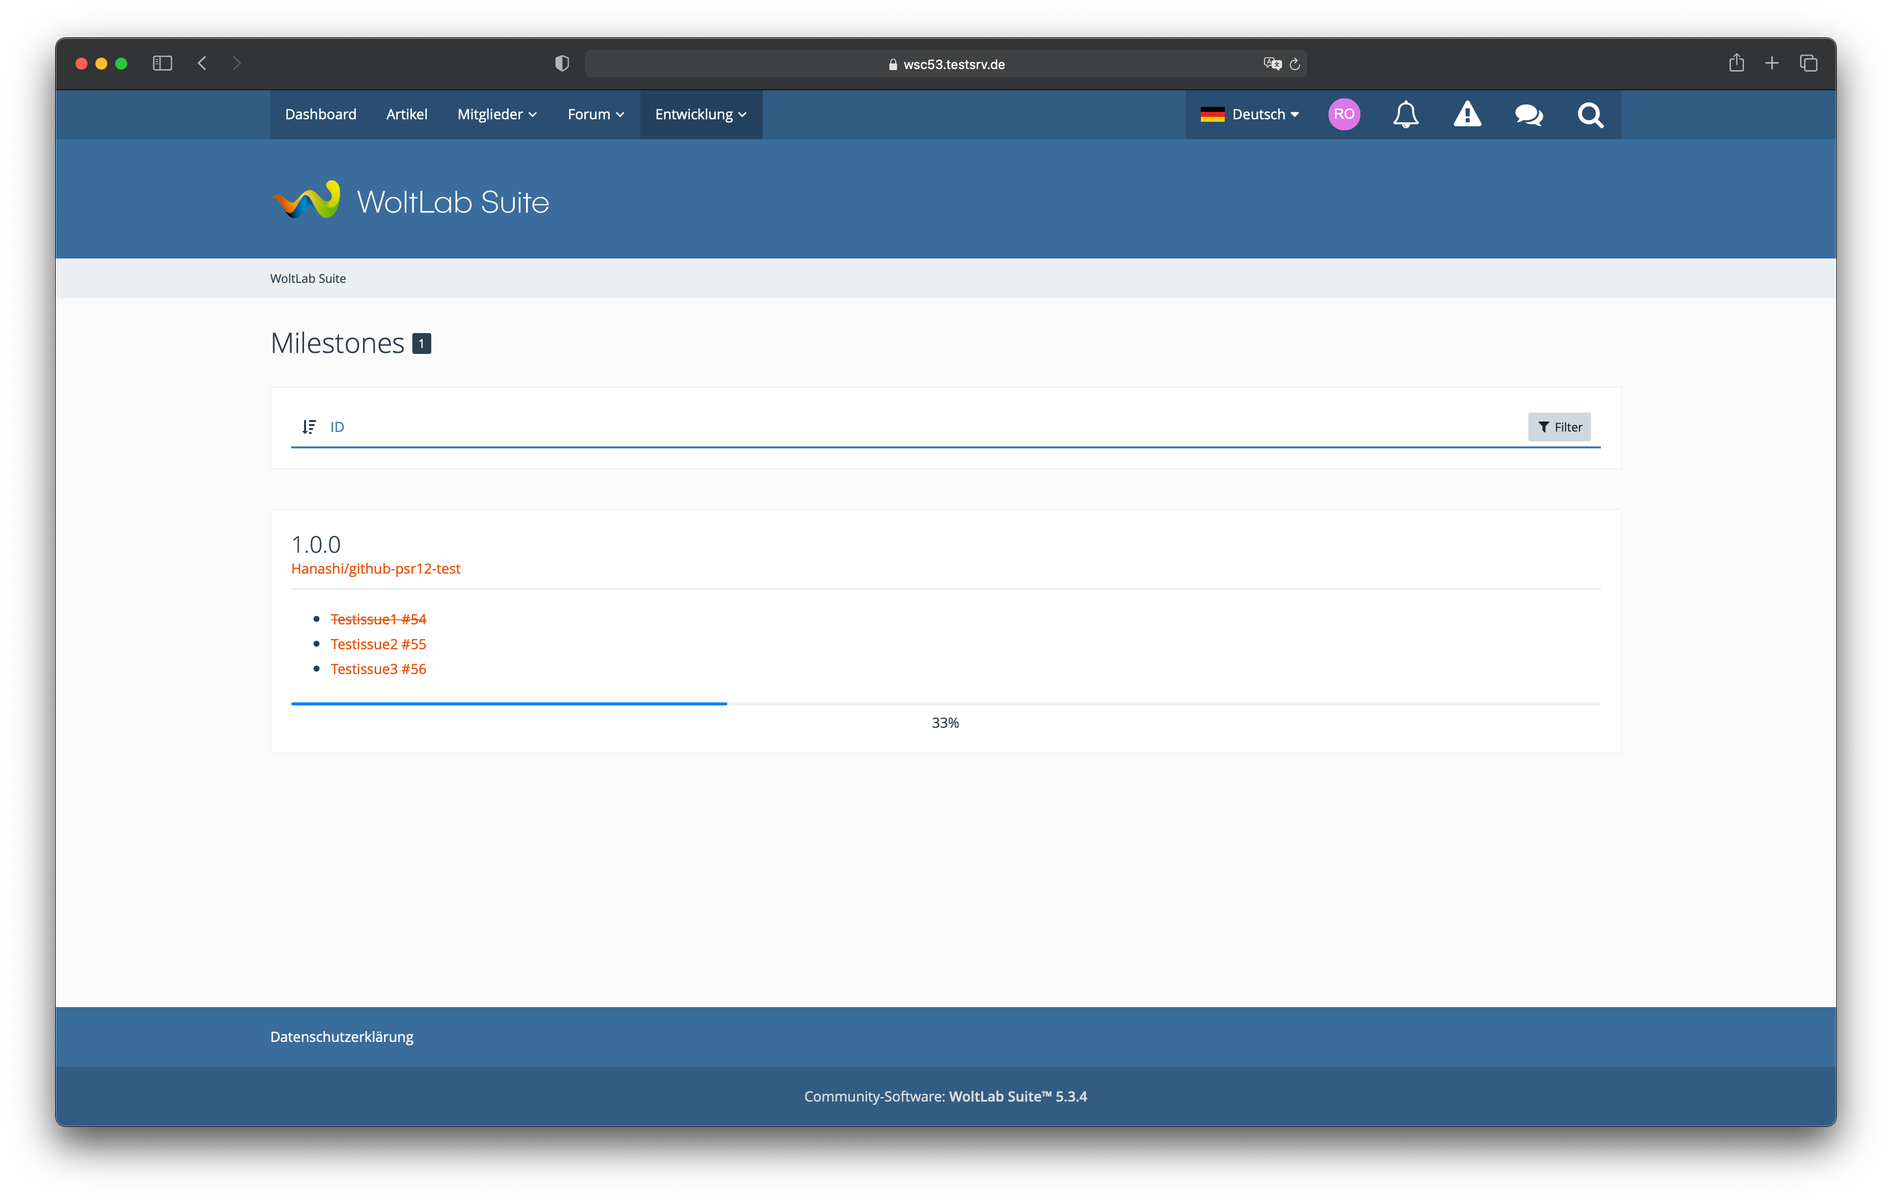Open the notifications bell icon
This screenshot has width=1892, height=1200.
click(1405, 115)
